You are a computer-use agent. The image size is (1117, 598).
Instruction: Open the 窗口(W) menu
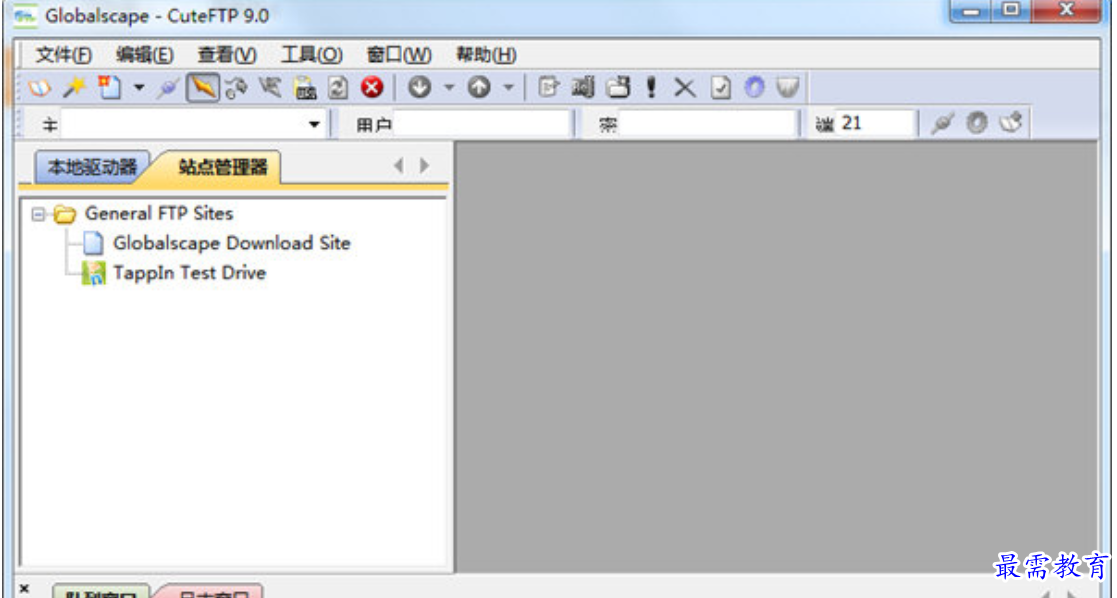coord(399,55)
